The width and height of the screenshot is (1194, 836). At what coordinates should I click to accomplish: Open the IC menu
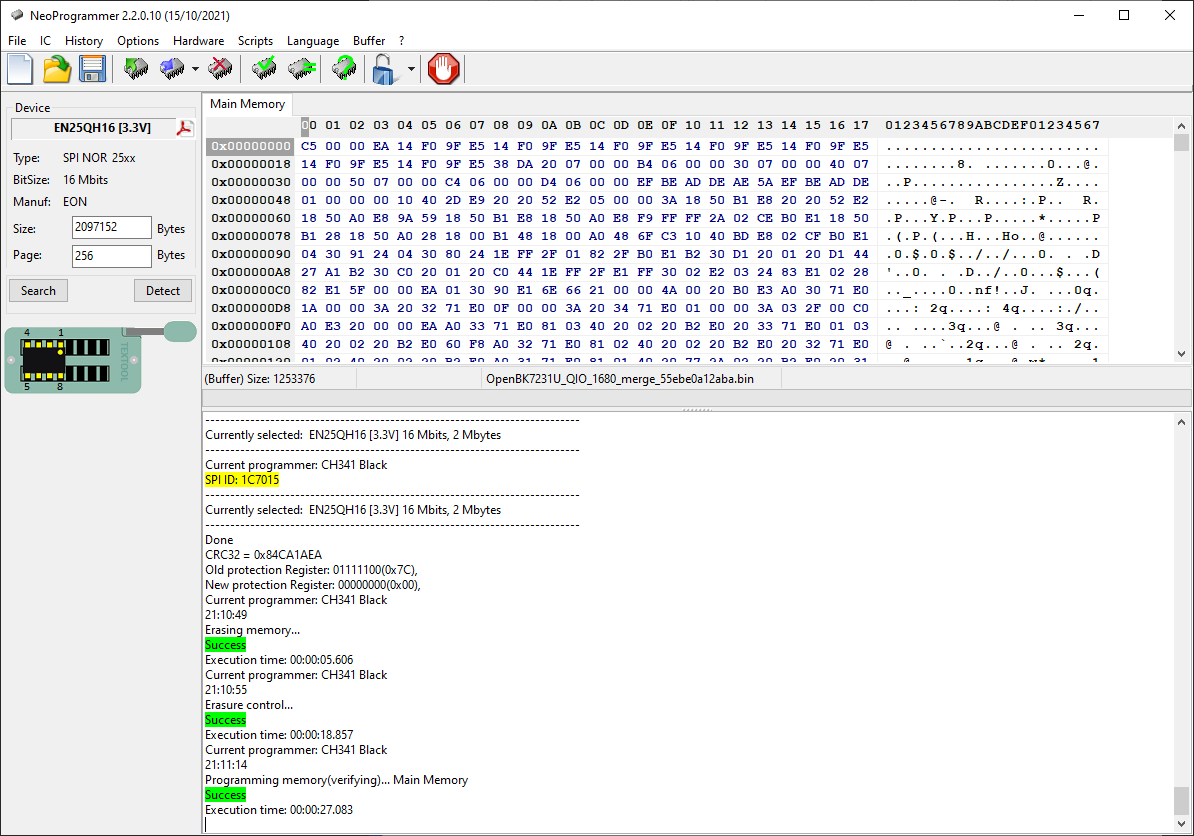point(46,40)
